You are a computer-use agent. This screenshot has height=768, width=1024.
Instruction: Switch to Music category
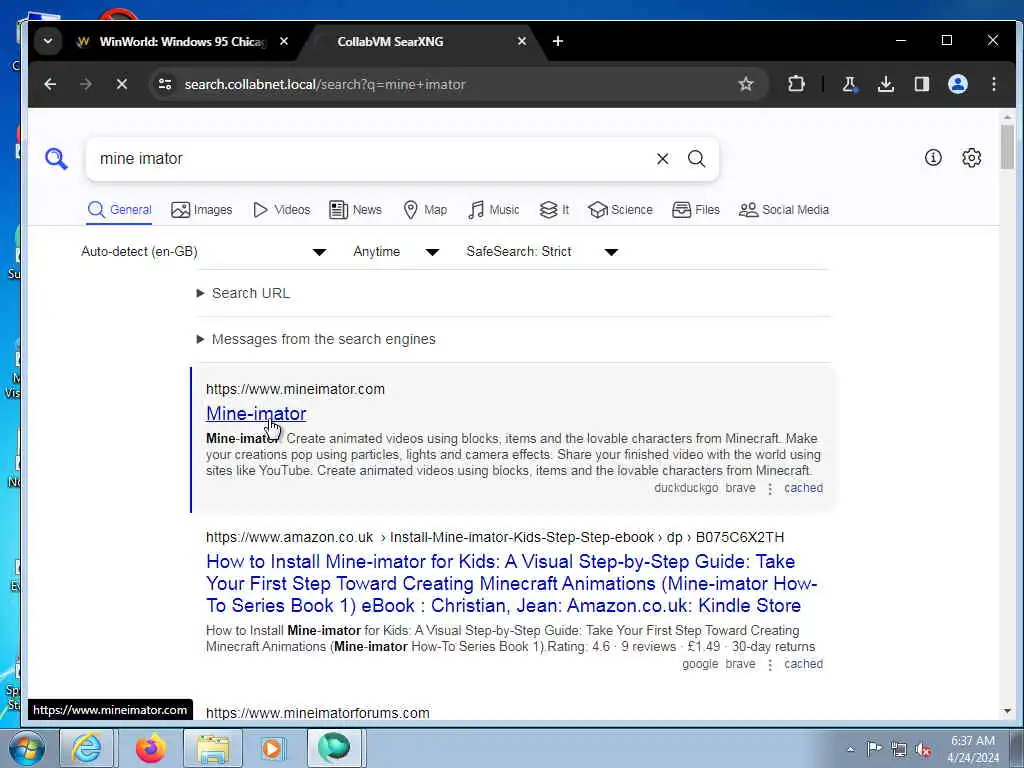pyautogui.click(x=494, y=210)
